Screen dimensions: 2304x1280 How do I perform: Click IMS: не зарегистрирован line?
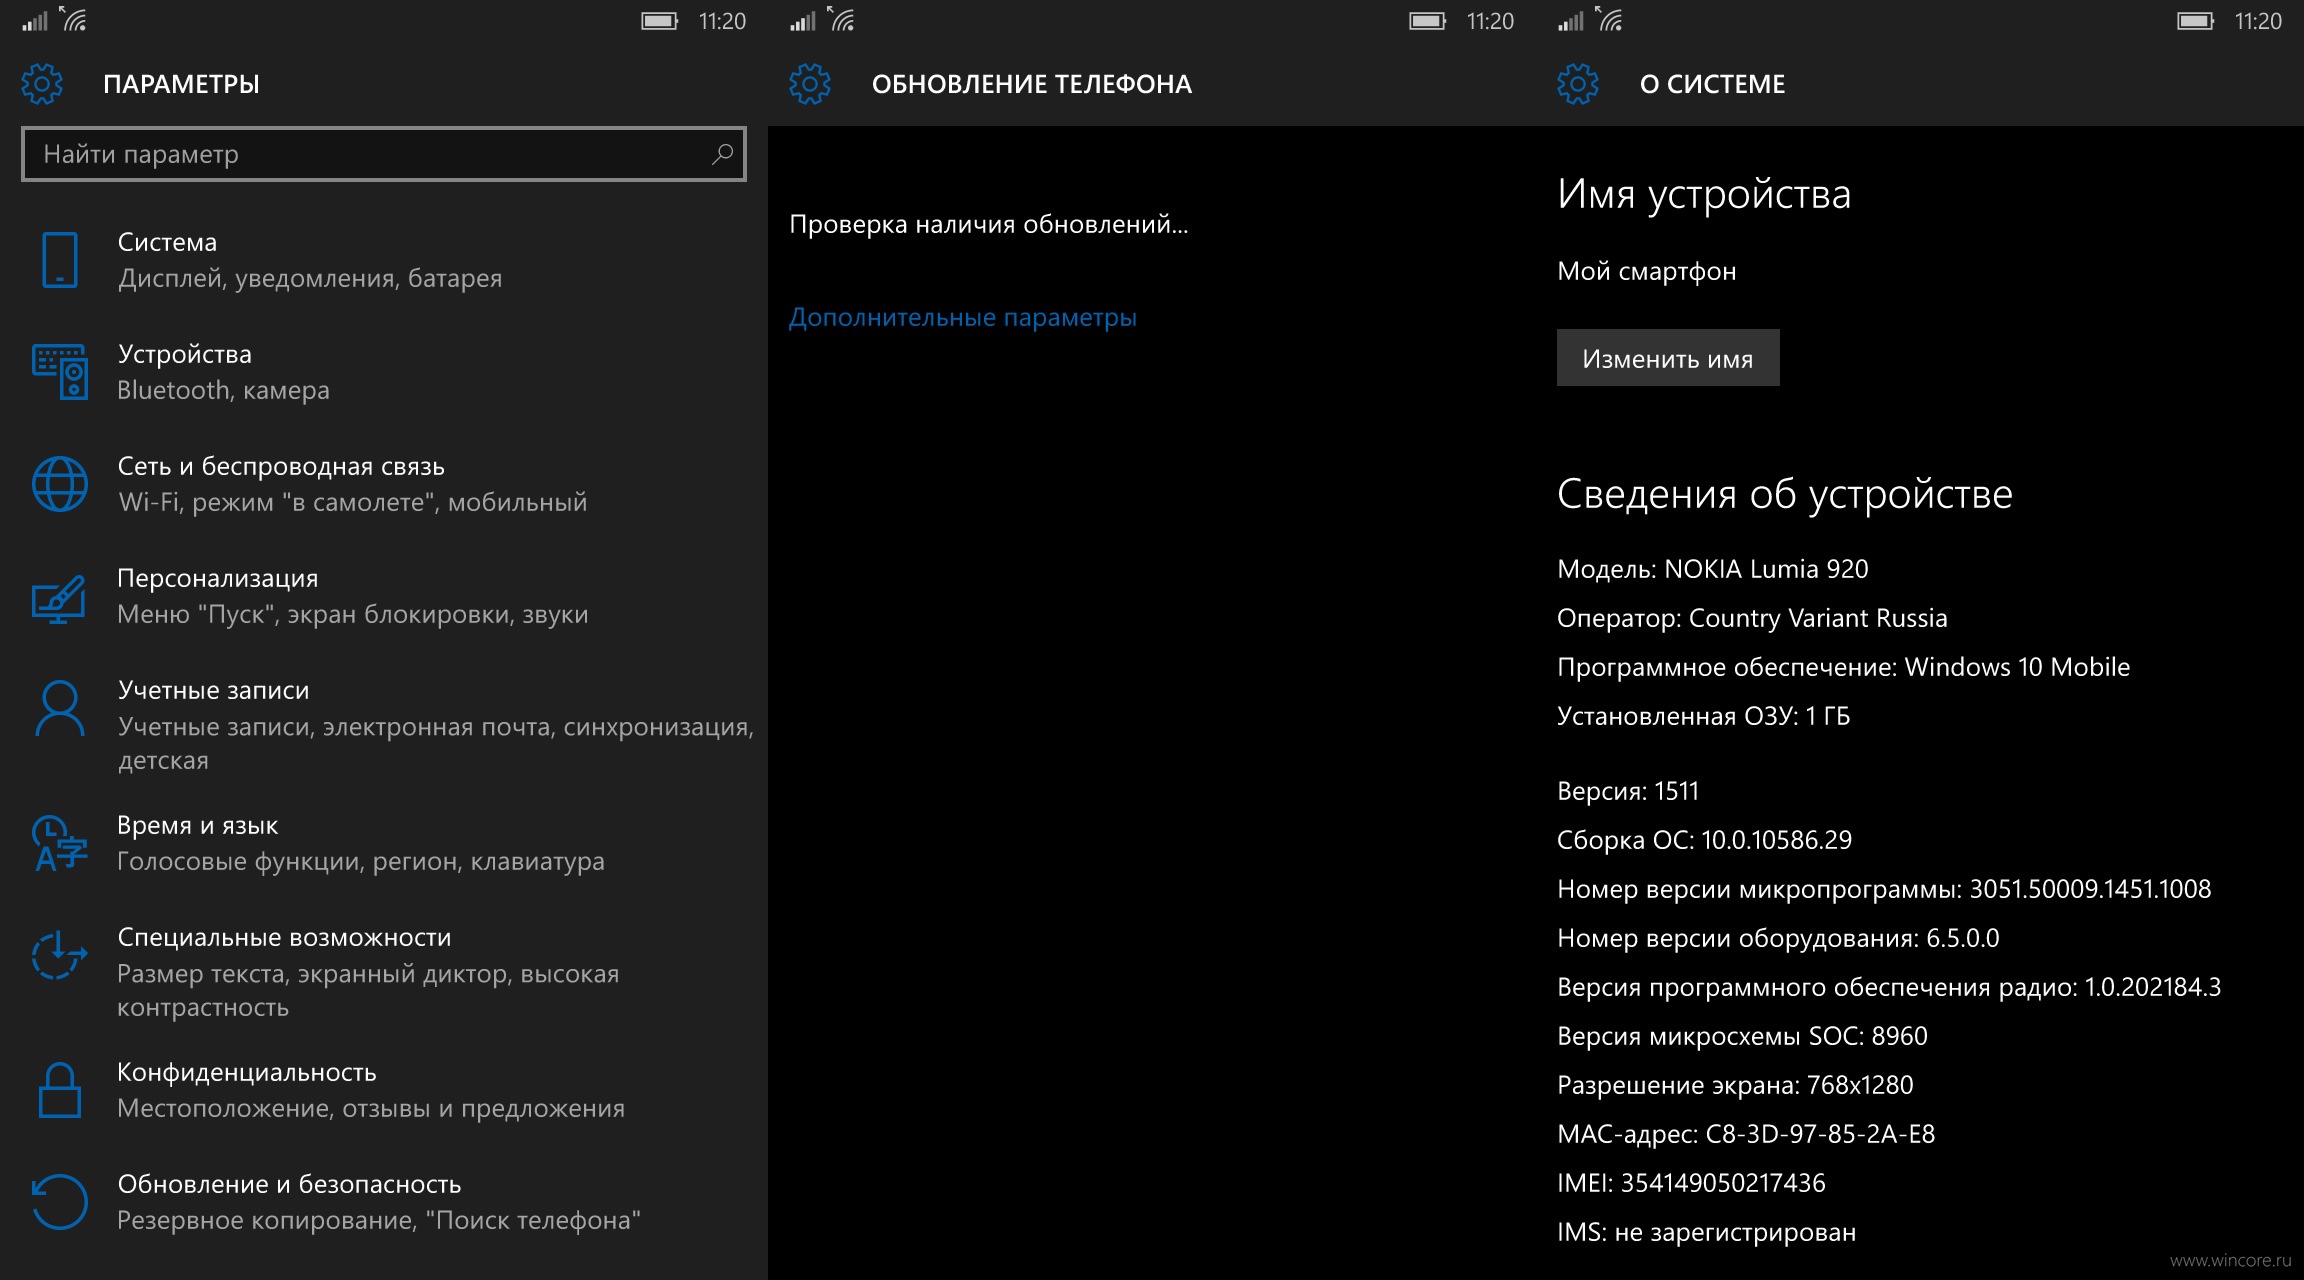[1707, 1232]
